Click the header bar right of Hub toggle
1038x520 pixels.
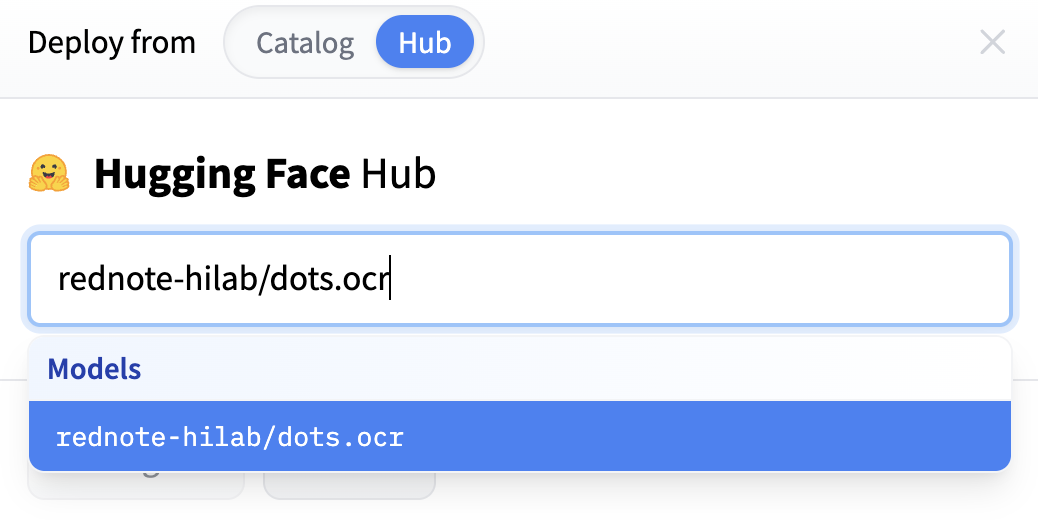tap(730, 44)
